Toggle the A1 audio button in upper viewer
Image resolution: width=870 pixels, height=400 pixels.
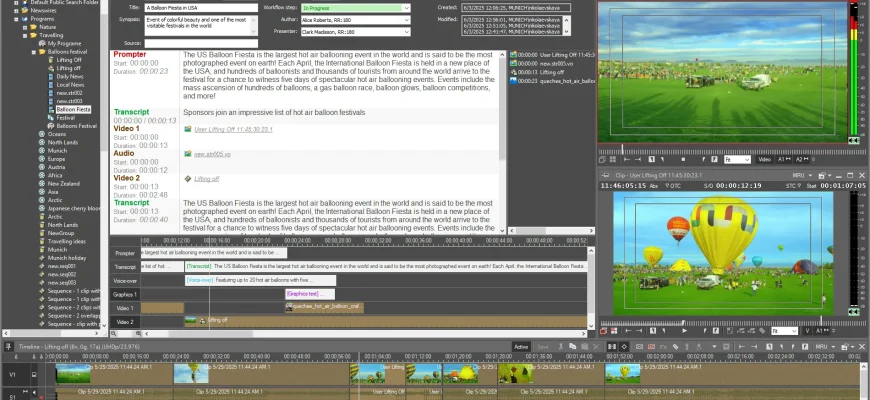click(x=783, y=159)
